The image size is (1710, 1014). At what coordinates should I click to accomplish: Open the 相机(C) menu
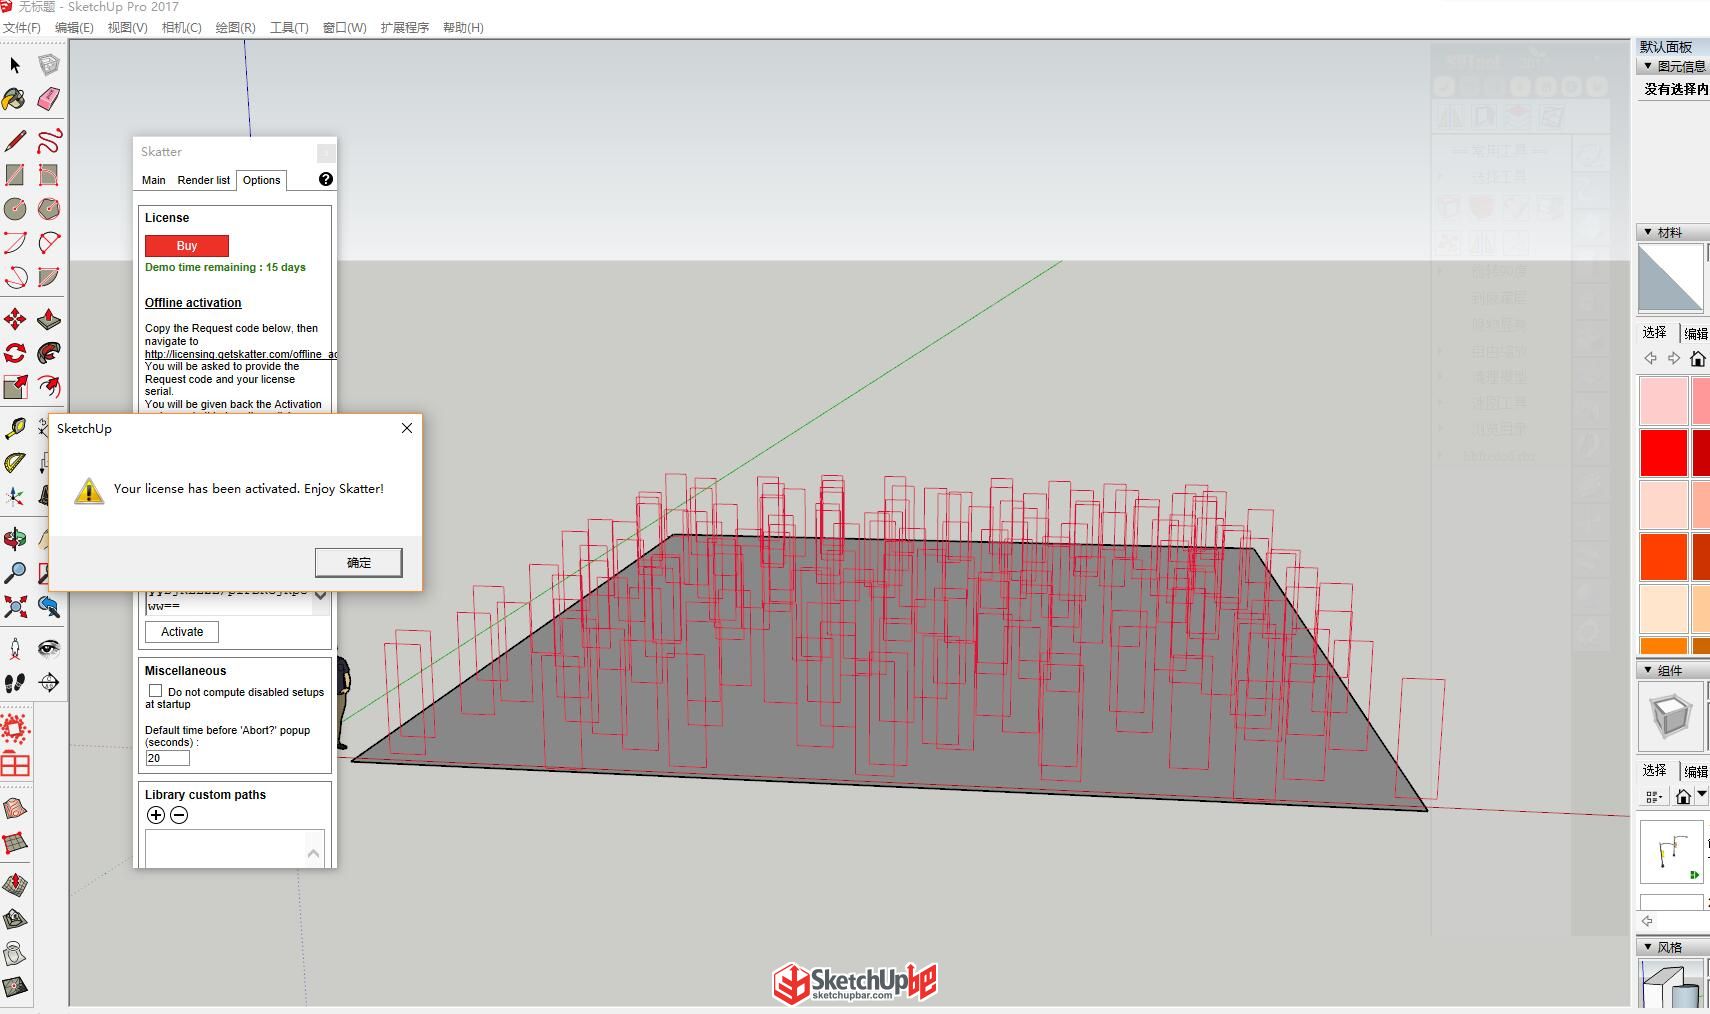tap(181, 28)
